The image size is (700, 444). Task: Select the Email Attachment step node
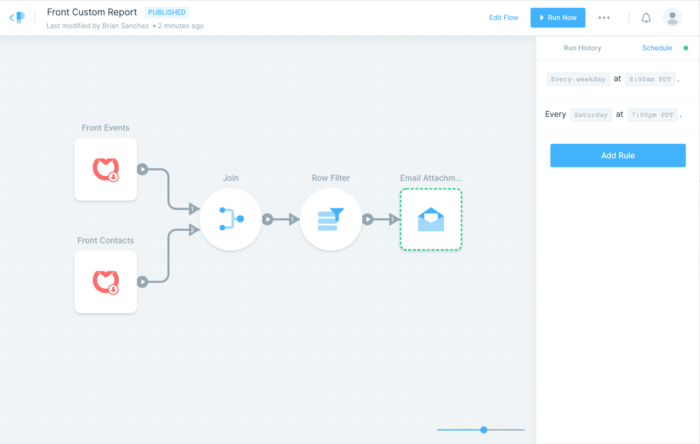[431, 219]
